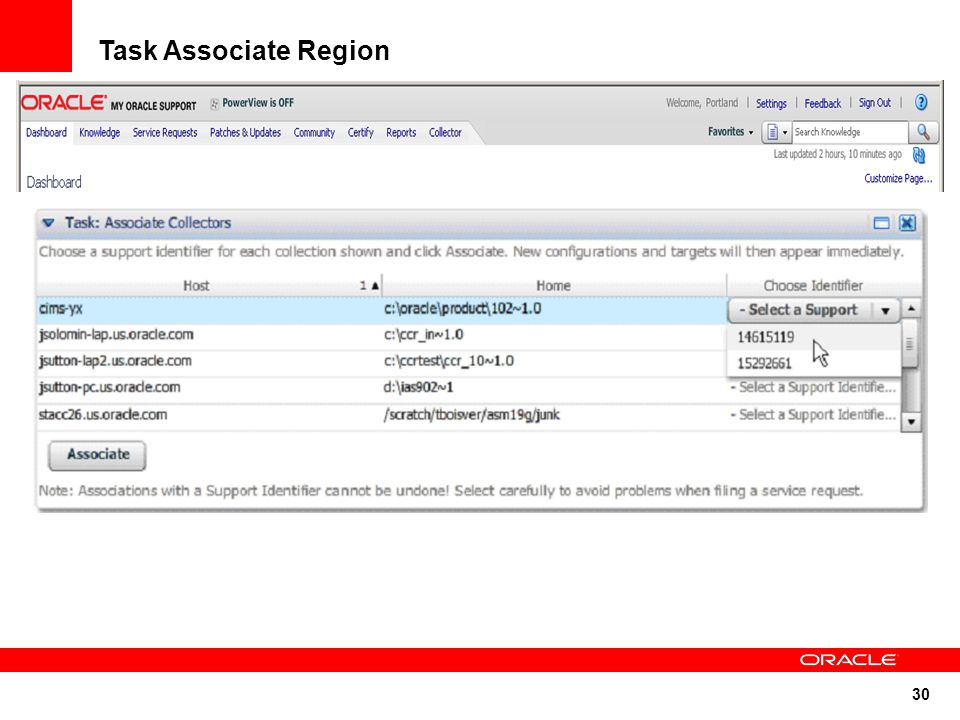Click the table scrollbar down arrow
This screenshot has height=720, width=960.
point(911,422)
